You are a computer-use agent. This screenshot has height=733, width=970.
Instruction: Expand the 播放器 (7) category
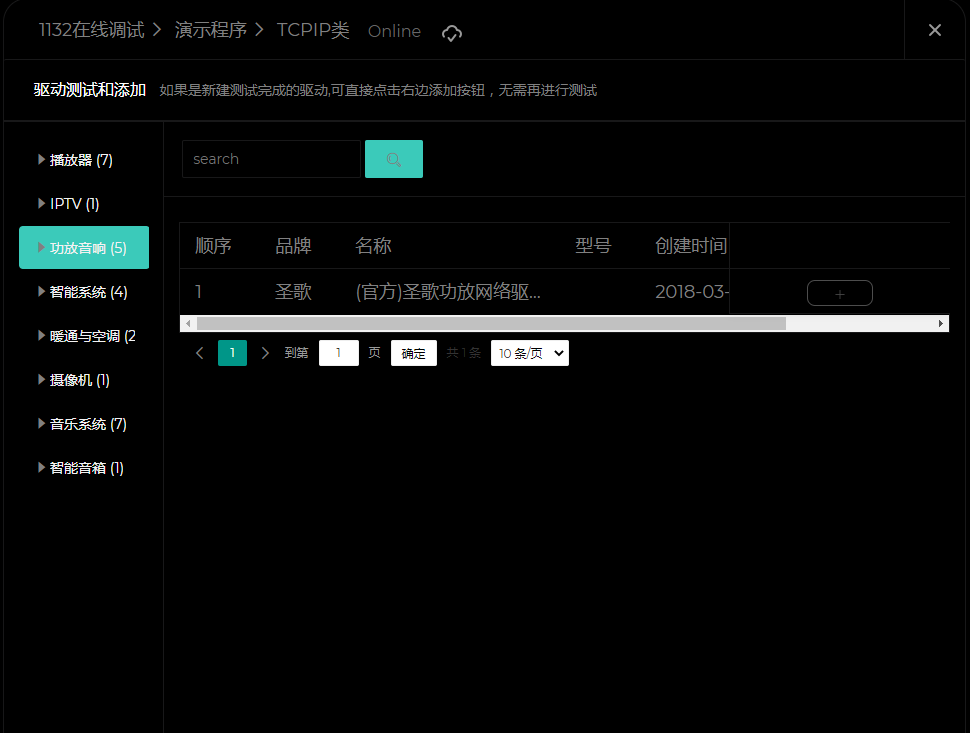(82, 160)
